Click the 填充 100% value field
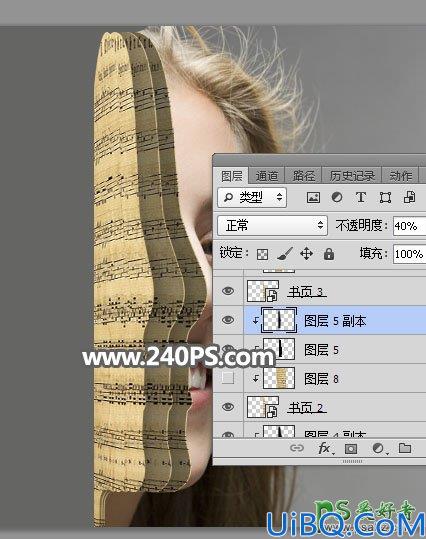 pyautogui.click(x=409, y=254)
